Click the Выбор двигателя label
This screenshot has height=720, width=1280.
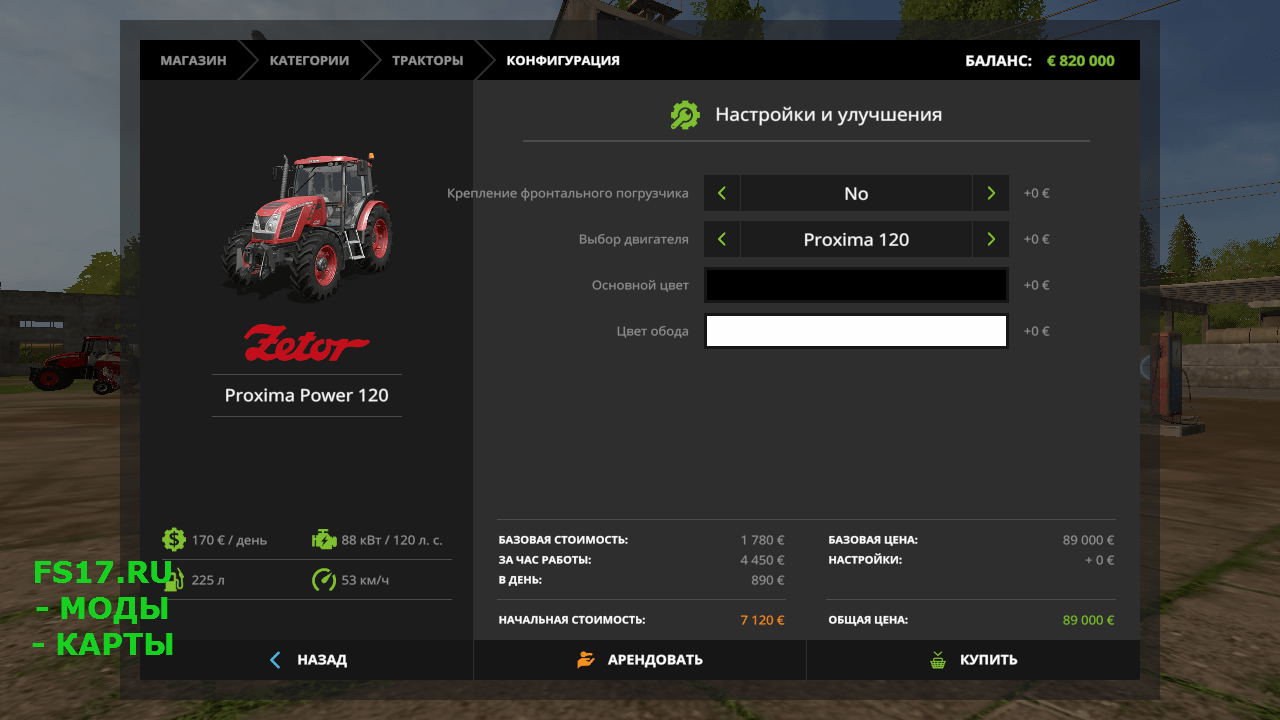tap(634, 239)
